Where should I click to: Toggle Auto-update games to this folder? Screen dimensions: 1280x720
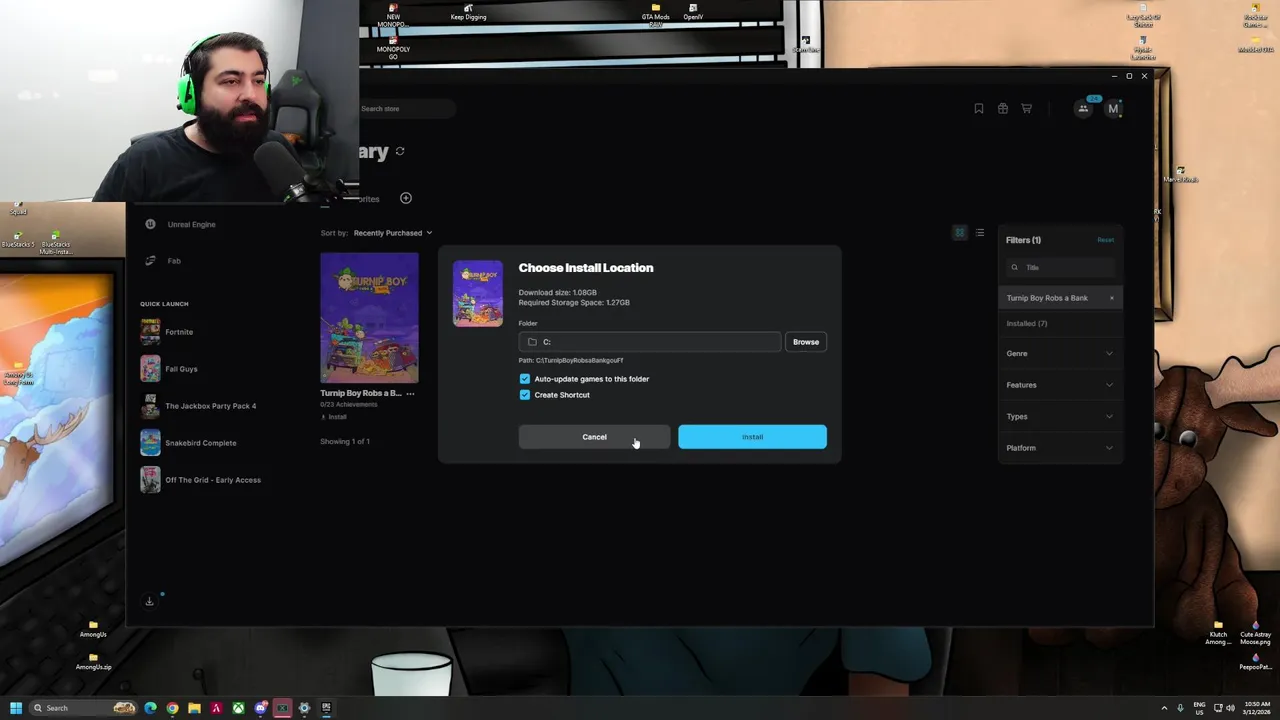pyautogui.click(x=524, y=379)
